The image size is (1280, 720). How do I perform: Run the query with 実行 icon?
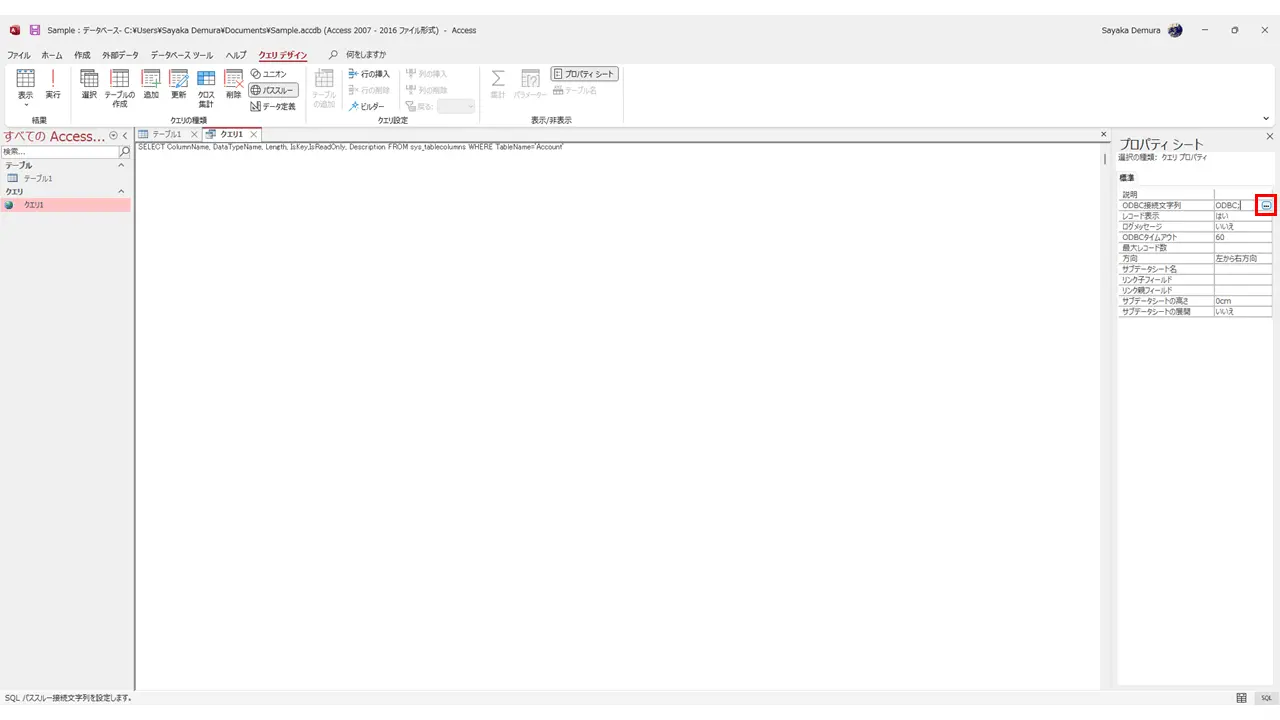tap(53, 86)
